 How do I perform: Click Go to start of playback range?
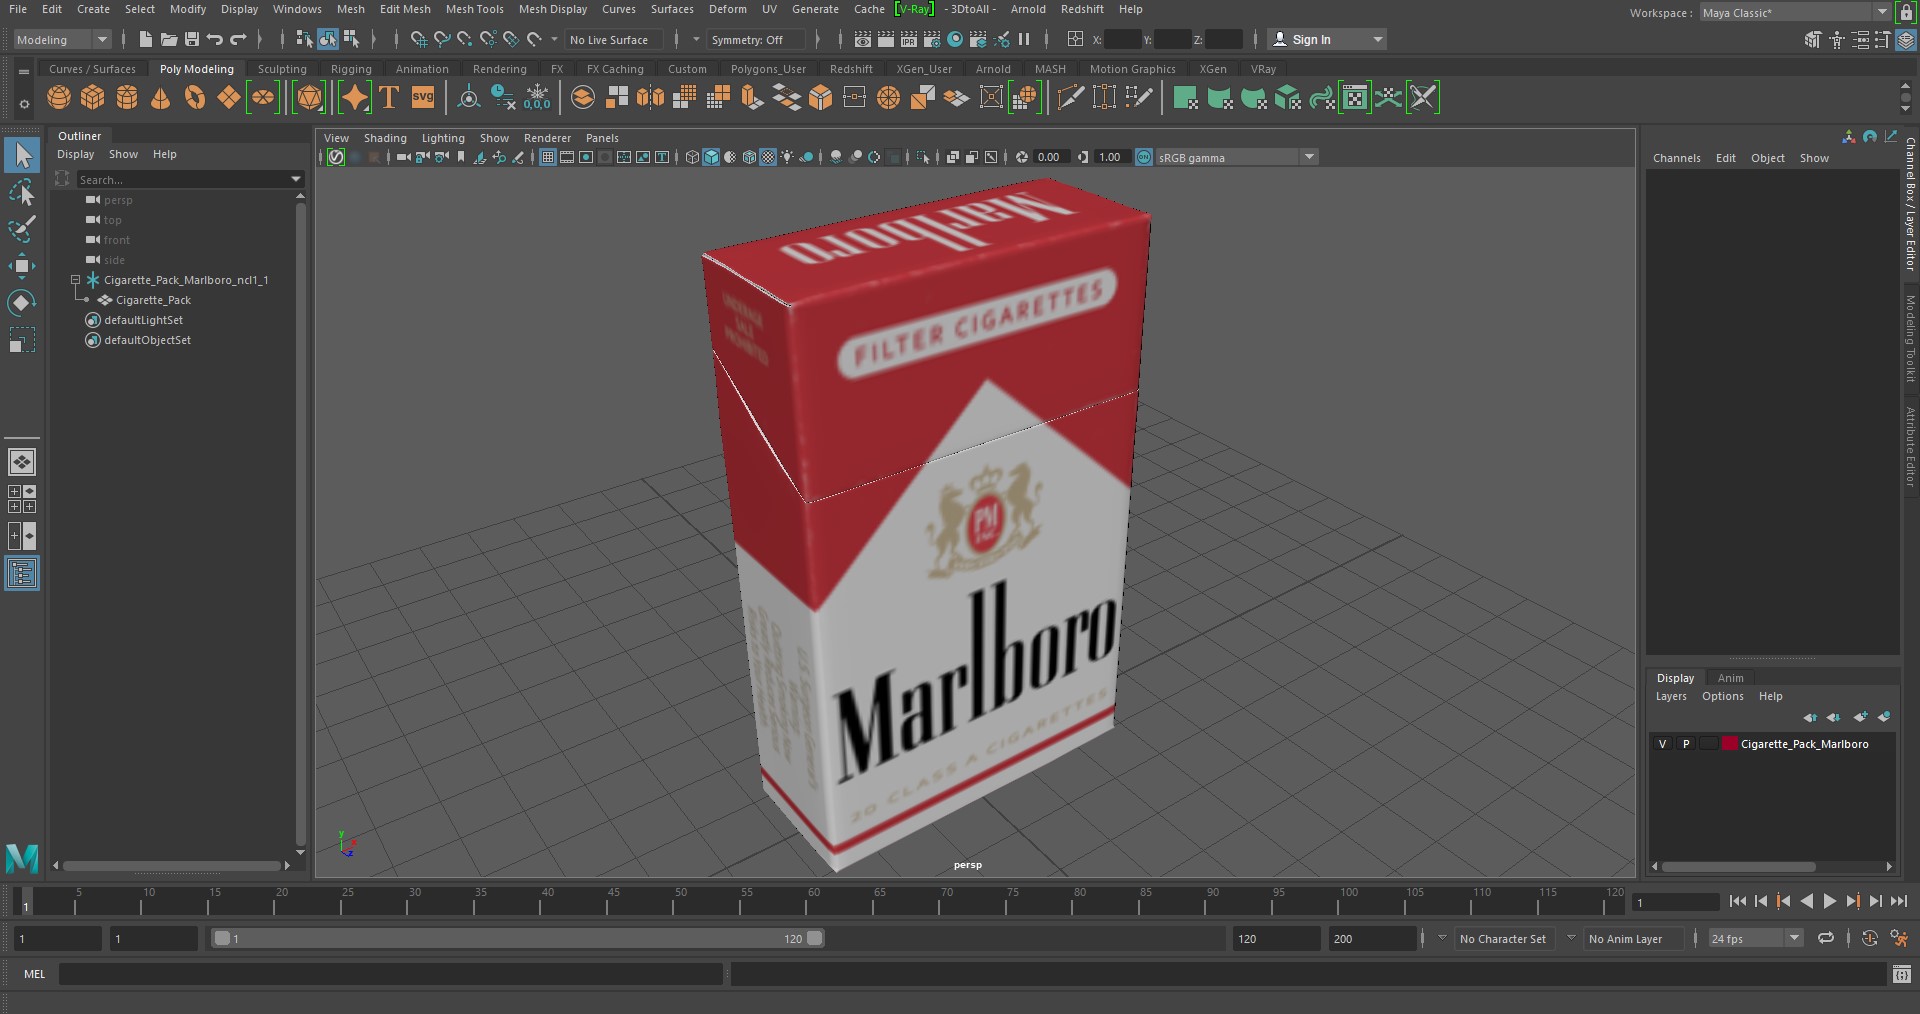point(1737,901)
